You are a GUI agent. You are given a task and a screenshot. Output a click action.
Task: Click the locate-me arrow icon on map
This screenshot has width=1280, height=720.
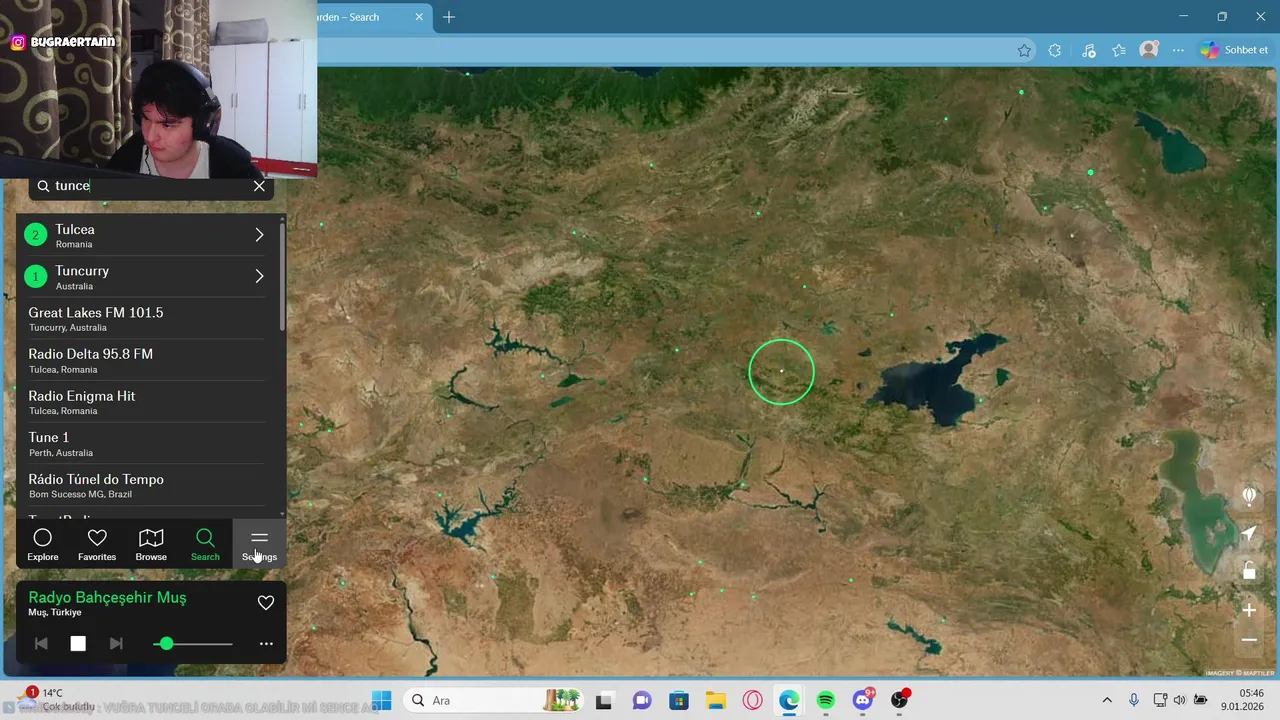tap(1249, 534)
